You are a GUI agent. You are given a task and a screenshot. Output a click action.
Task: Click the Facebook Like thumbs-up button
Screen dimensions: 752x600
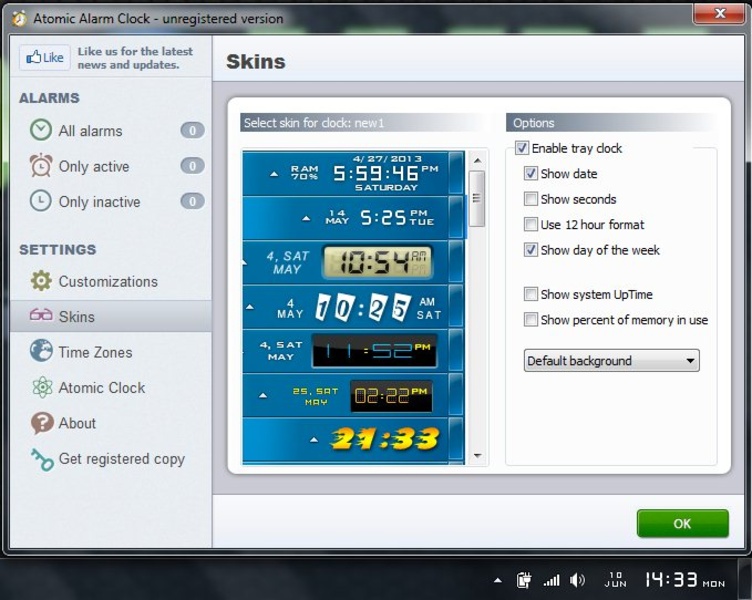(x=45, y=58)
